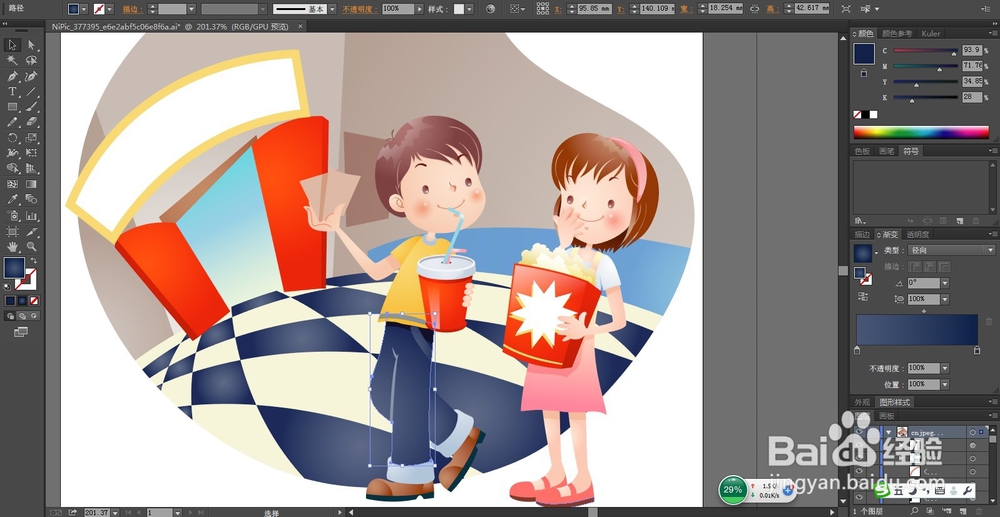Screen dimensions: 1000x517
Task: Select the Rotate tool
Action: [12, 137]
